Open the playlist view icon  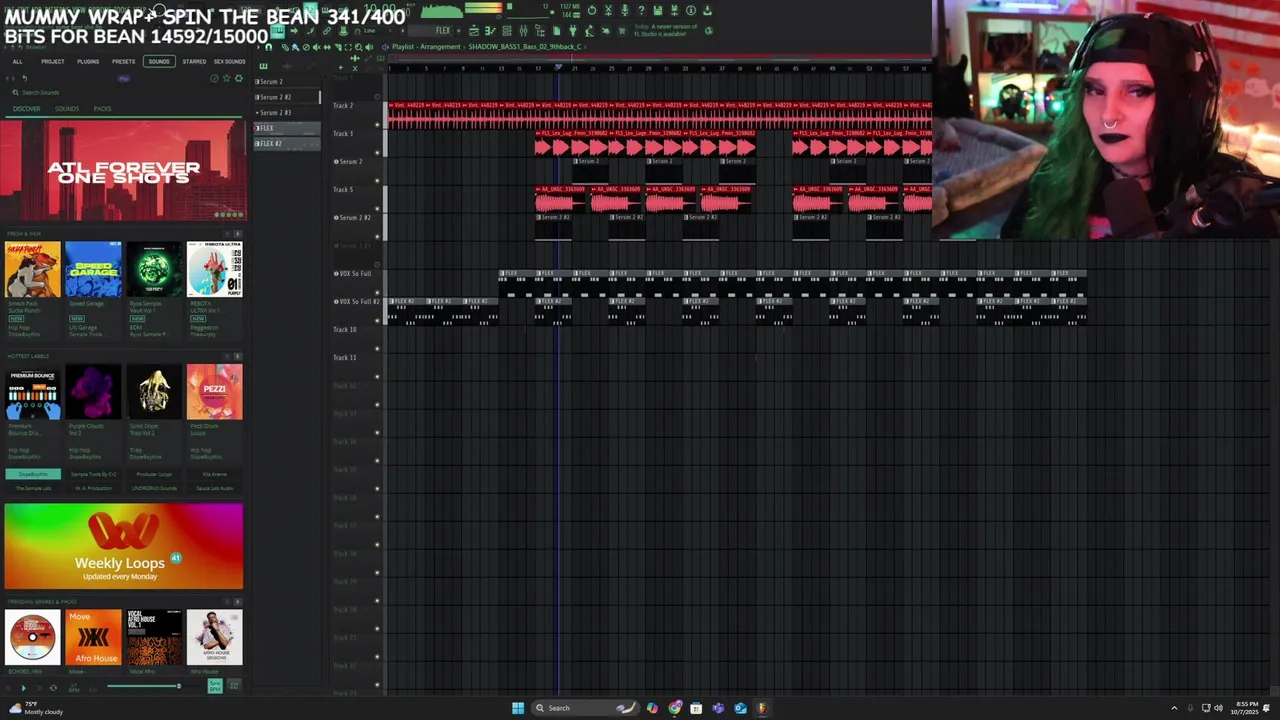pyautogui.click(x=474, y=31)
